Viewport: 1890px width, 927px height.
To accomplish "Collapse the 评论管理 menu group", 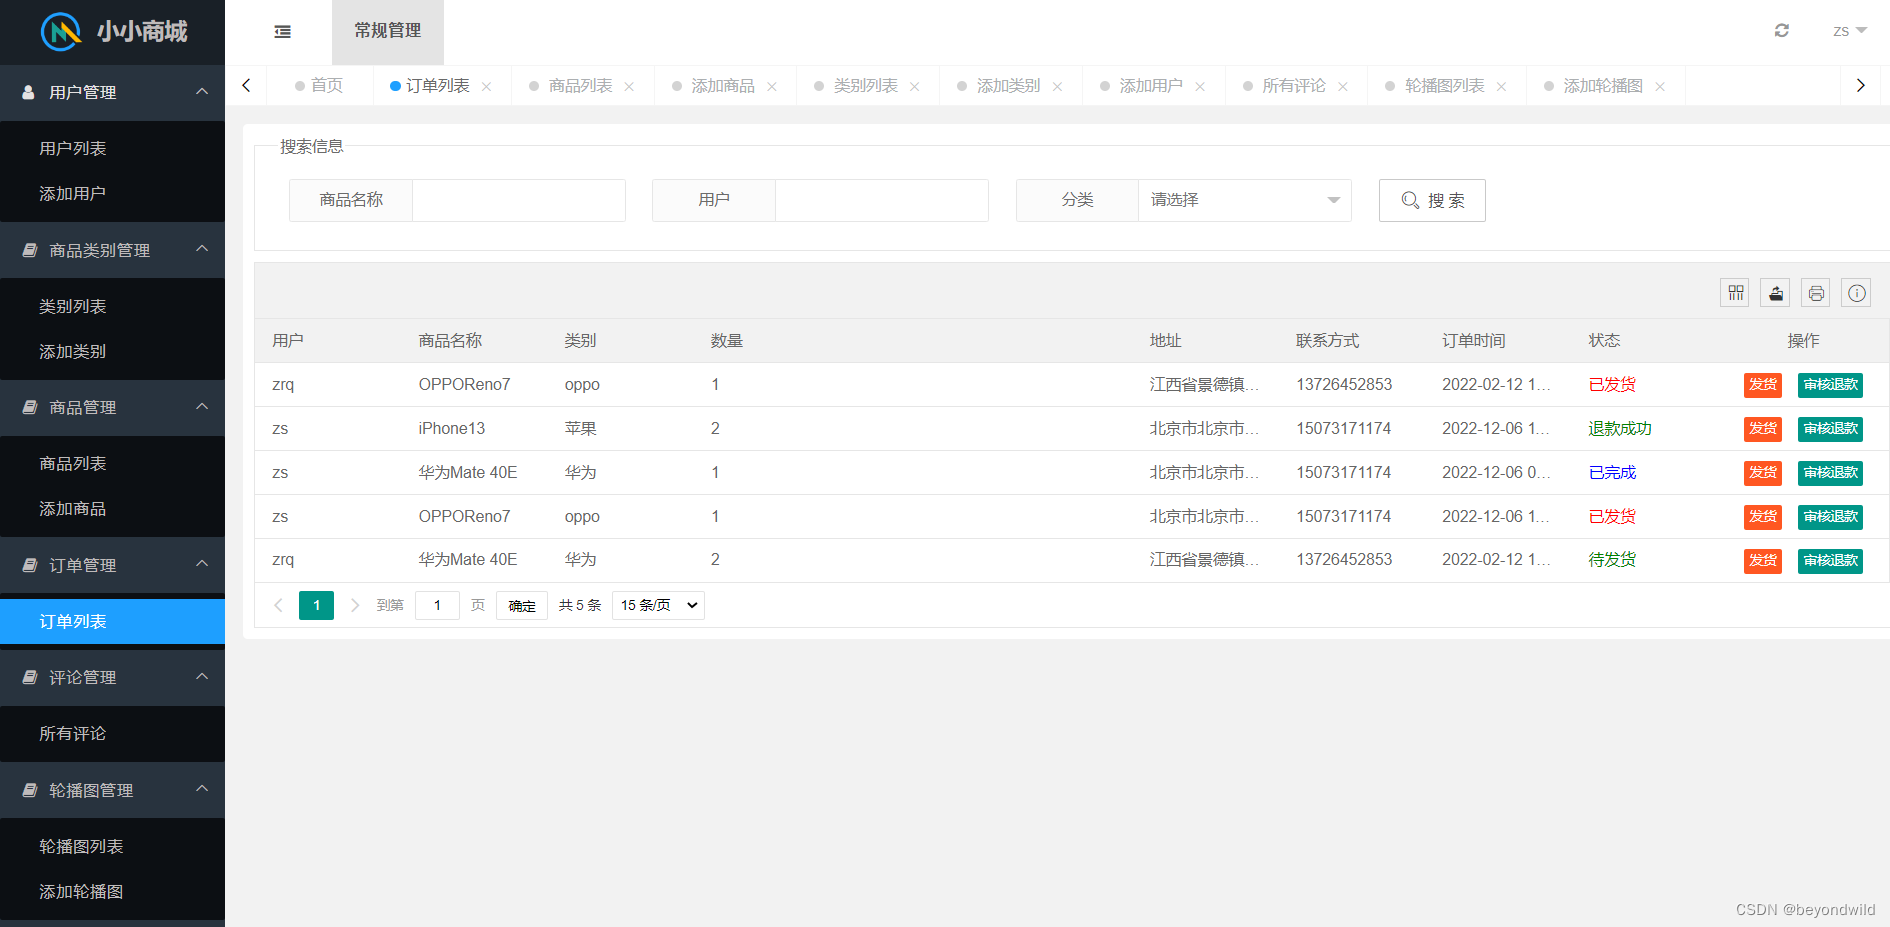I will [112, 677].
